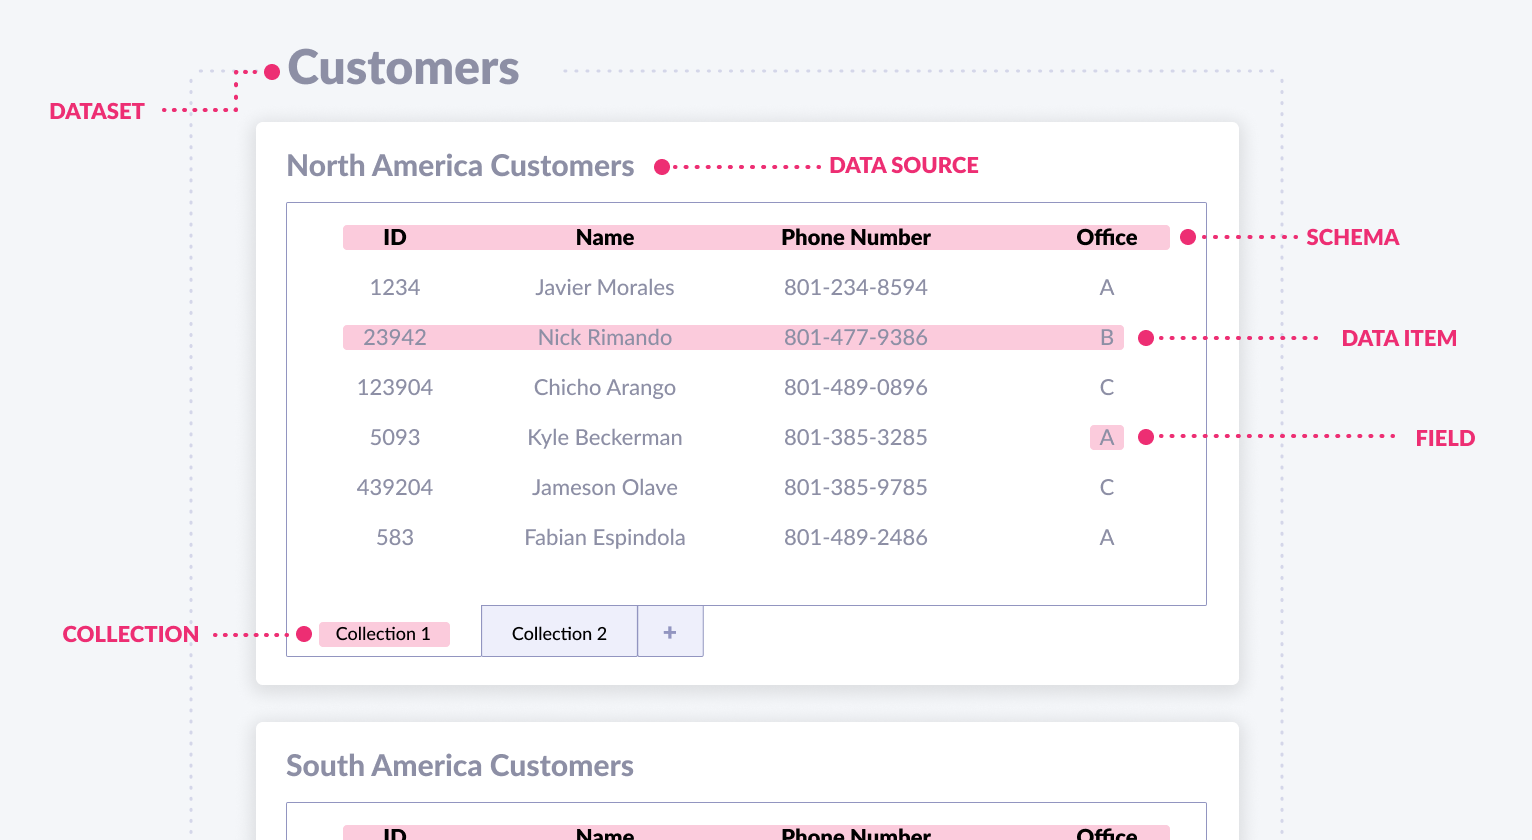Click office value A in Fabian Espindola row
The image size is (1532, 840).
[1107, 537]
